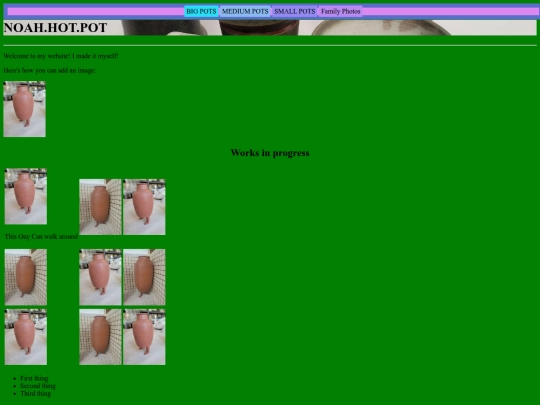Click the caption "This Guy Can walk around"
The height and width of the screenshot is (405, 540).
[41, 237]
